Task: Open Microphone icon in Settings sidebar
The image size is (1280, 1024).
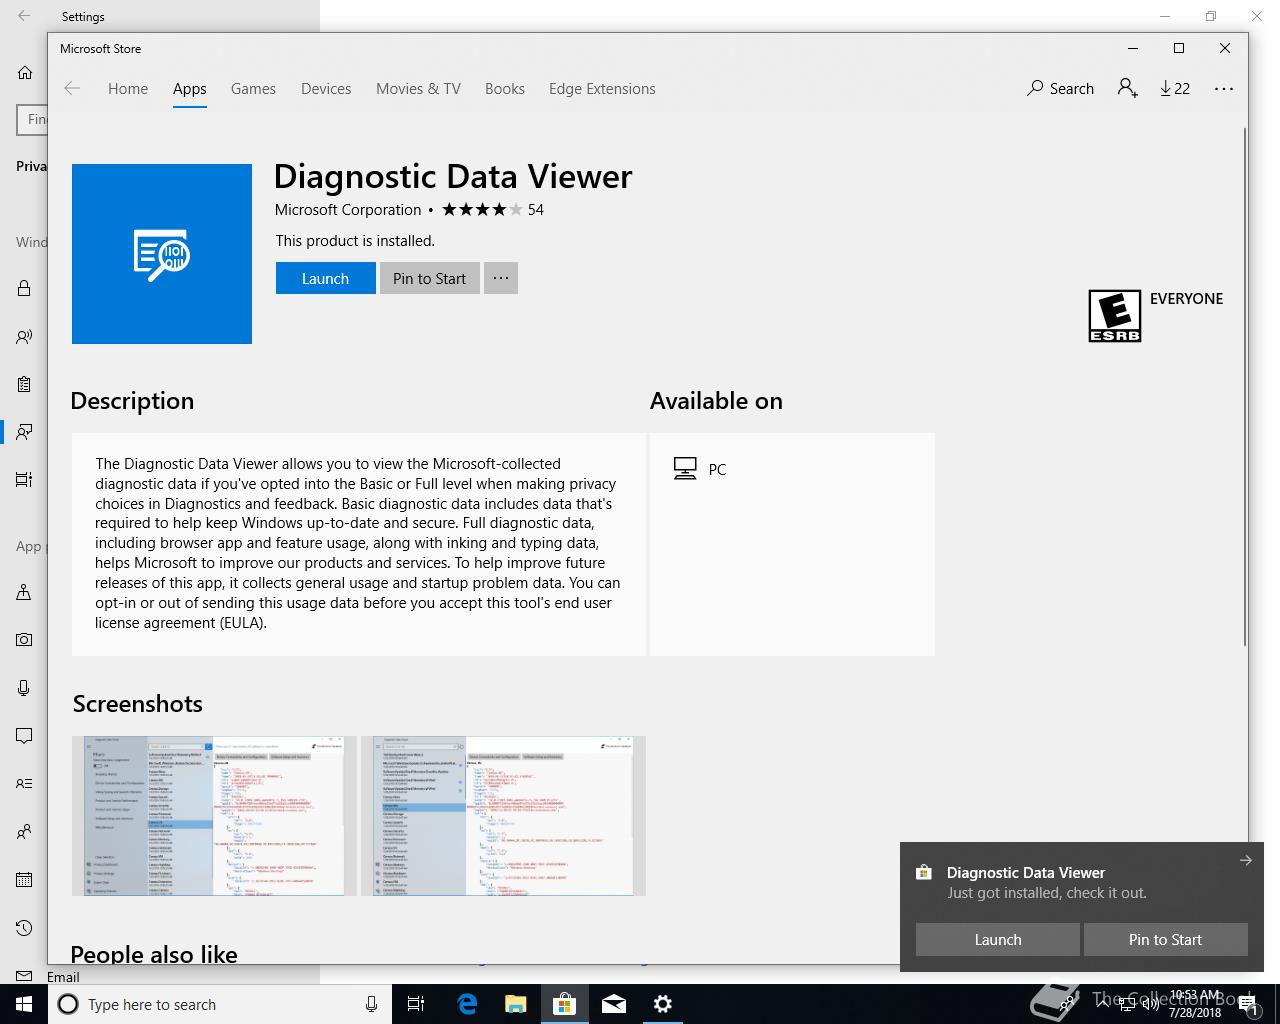Action: 24,688
